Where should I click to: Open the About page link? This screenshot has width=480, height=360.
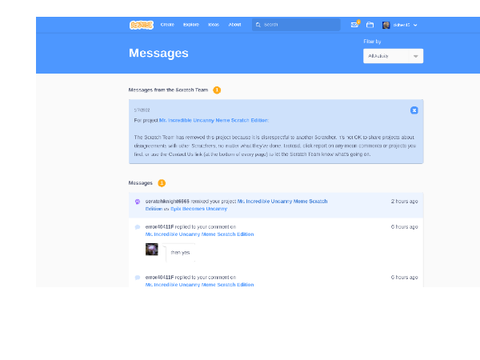click(x=235, y=25)
